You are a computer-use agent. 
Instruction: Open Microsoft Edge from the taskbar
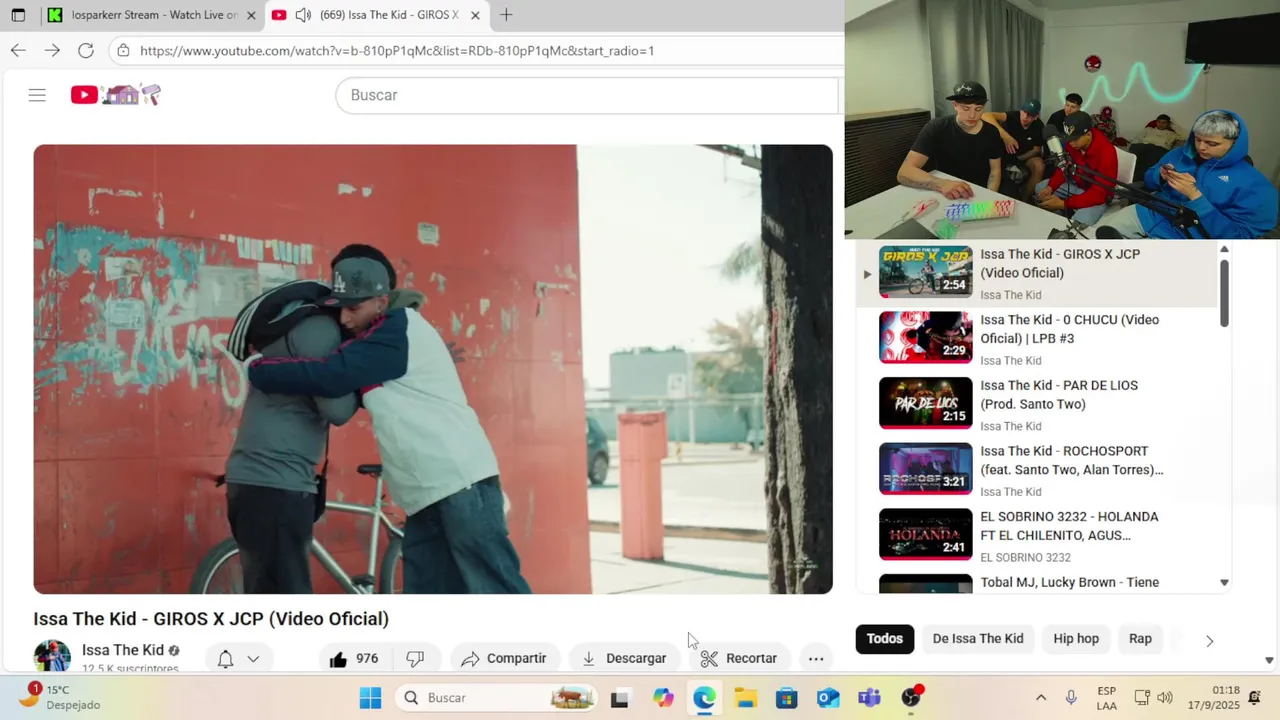coord(704,698)
